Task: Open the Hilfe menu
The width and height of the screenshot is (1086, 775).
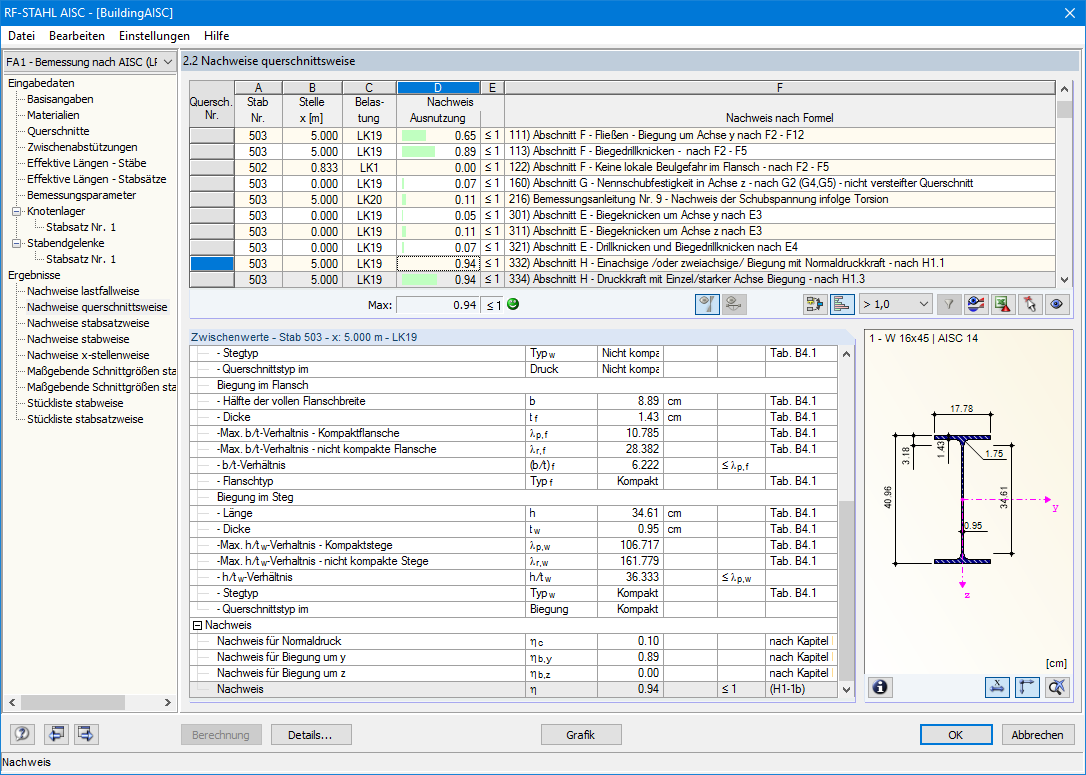Action: pos(217,36)
